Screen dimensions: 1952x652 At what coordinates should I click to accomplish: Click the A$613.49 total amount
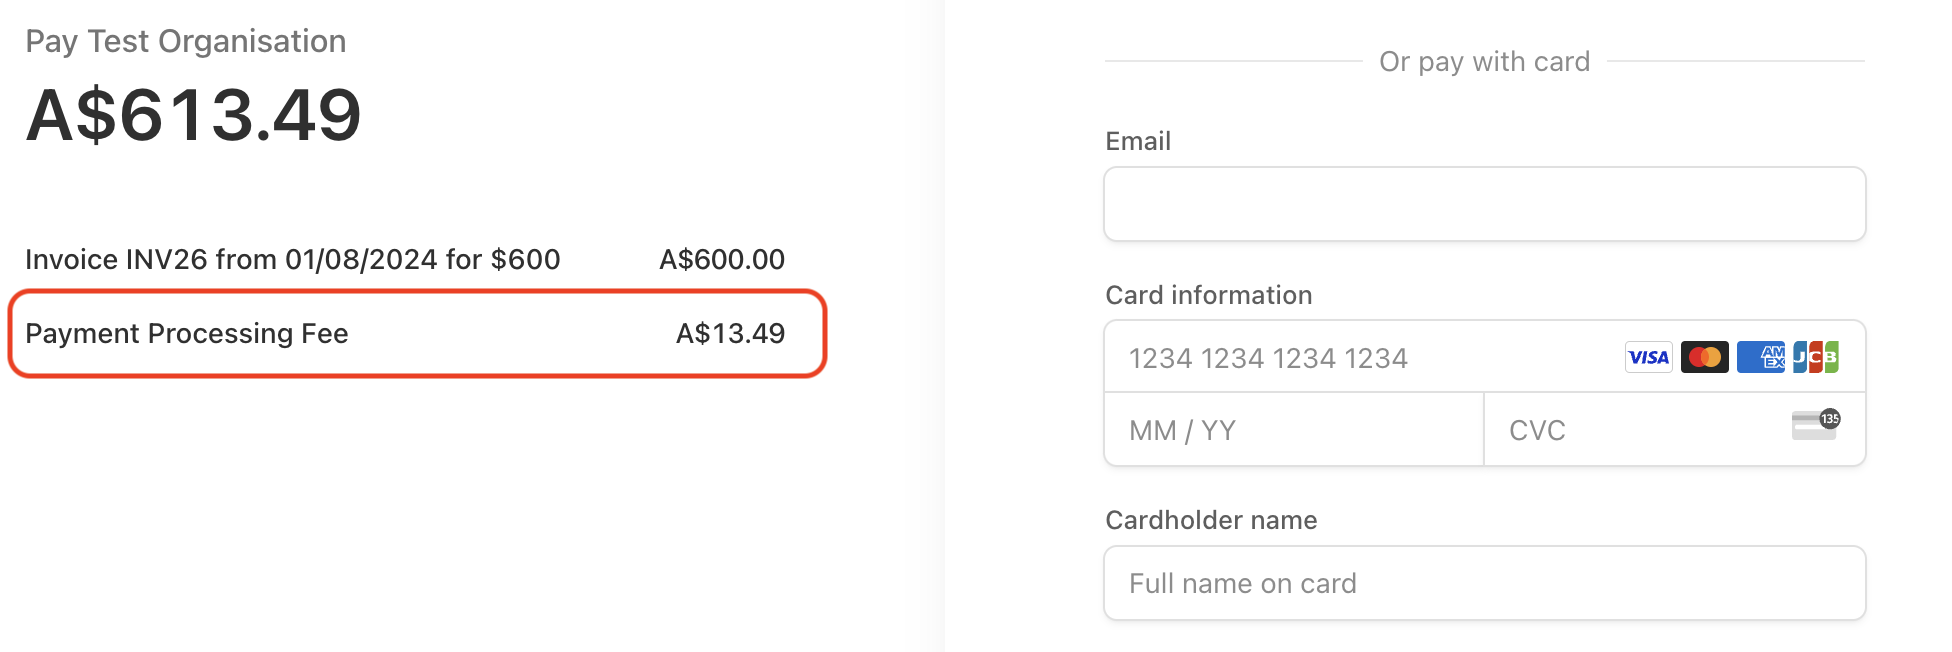coord(193,115)
